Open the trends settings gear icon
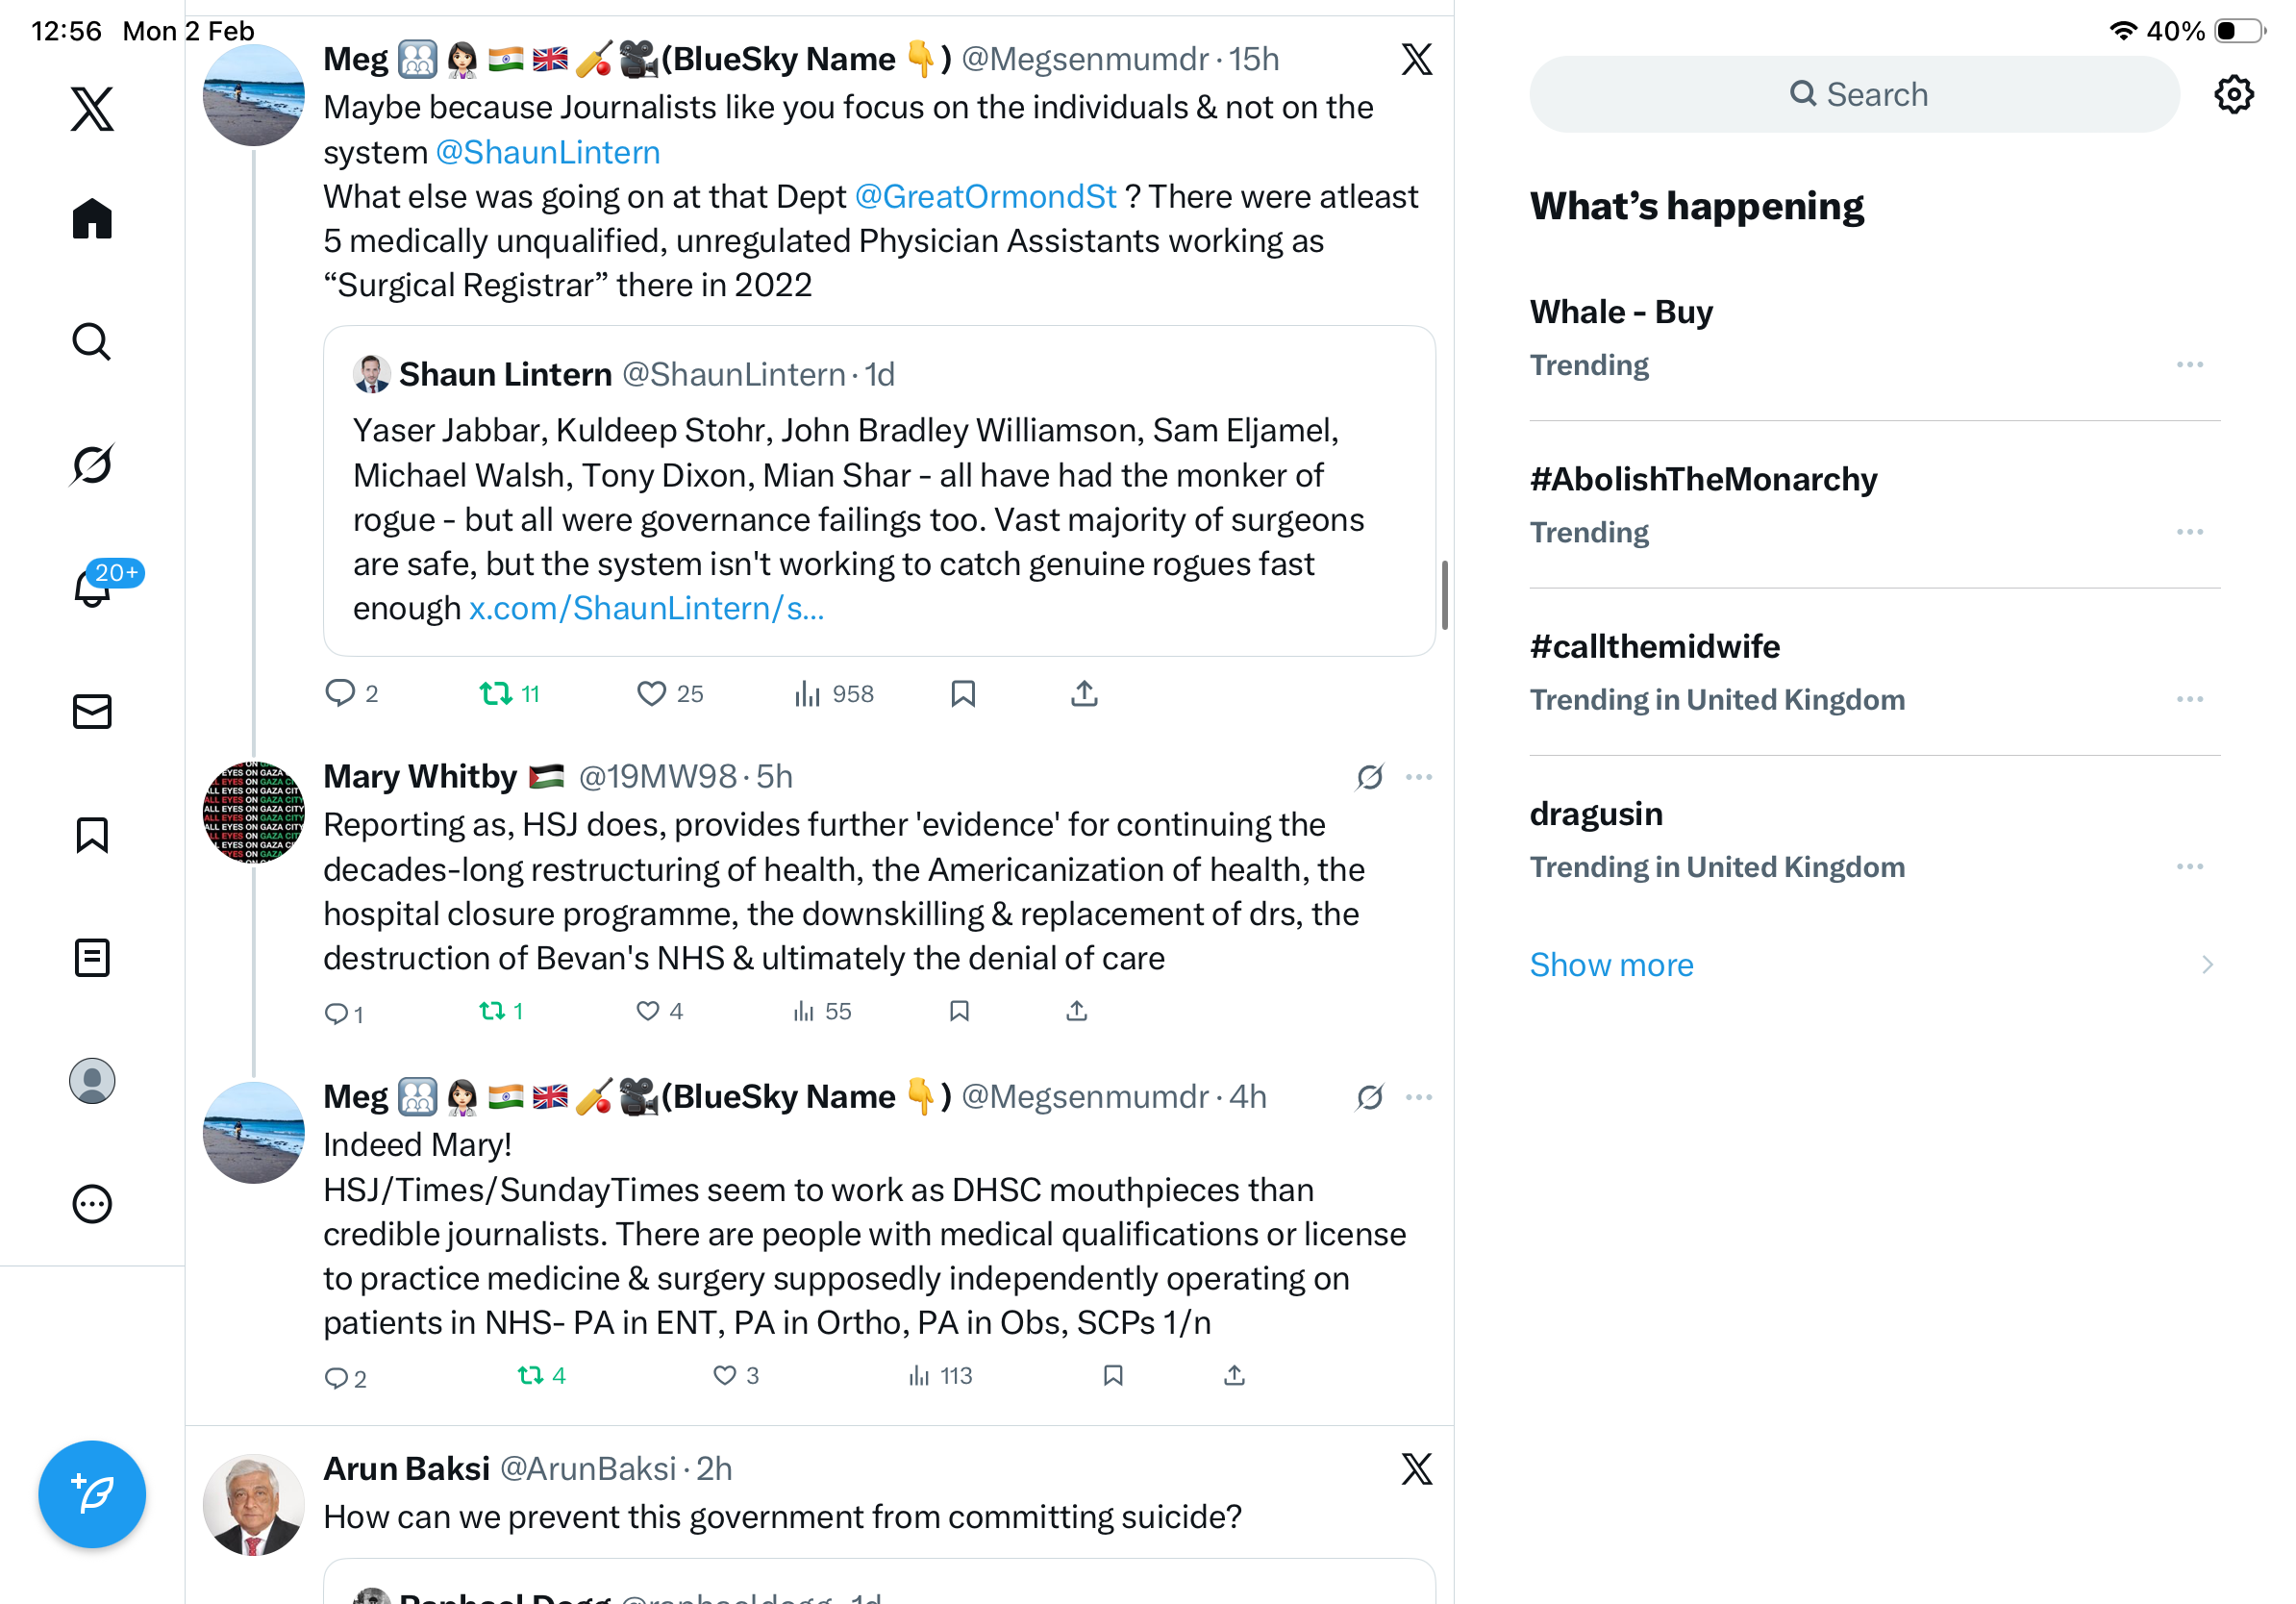 (2234, 95)
